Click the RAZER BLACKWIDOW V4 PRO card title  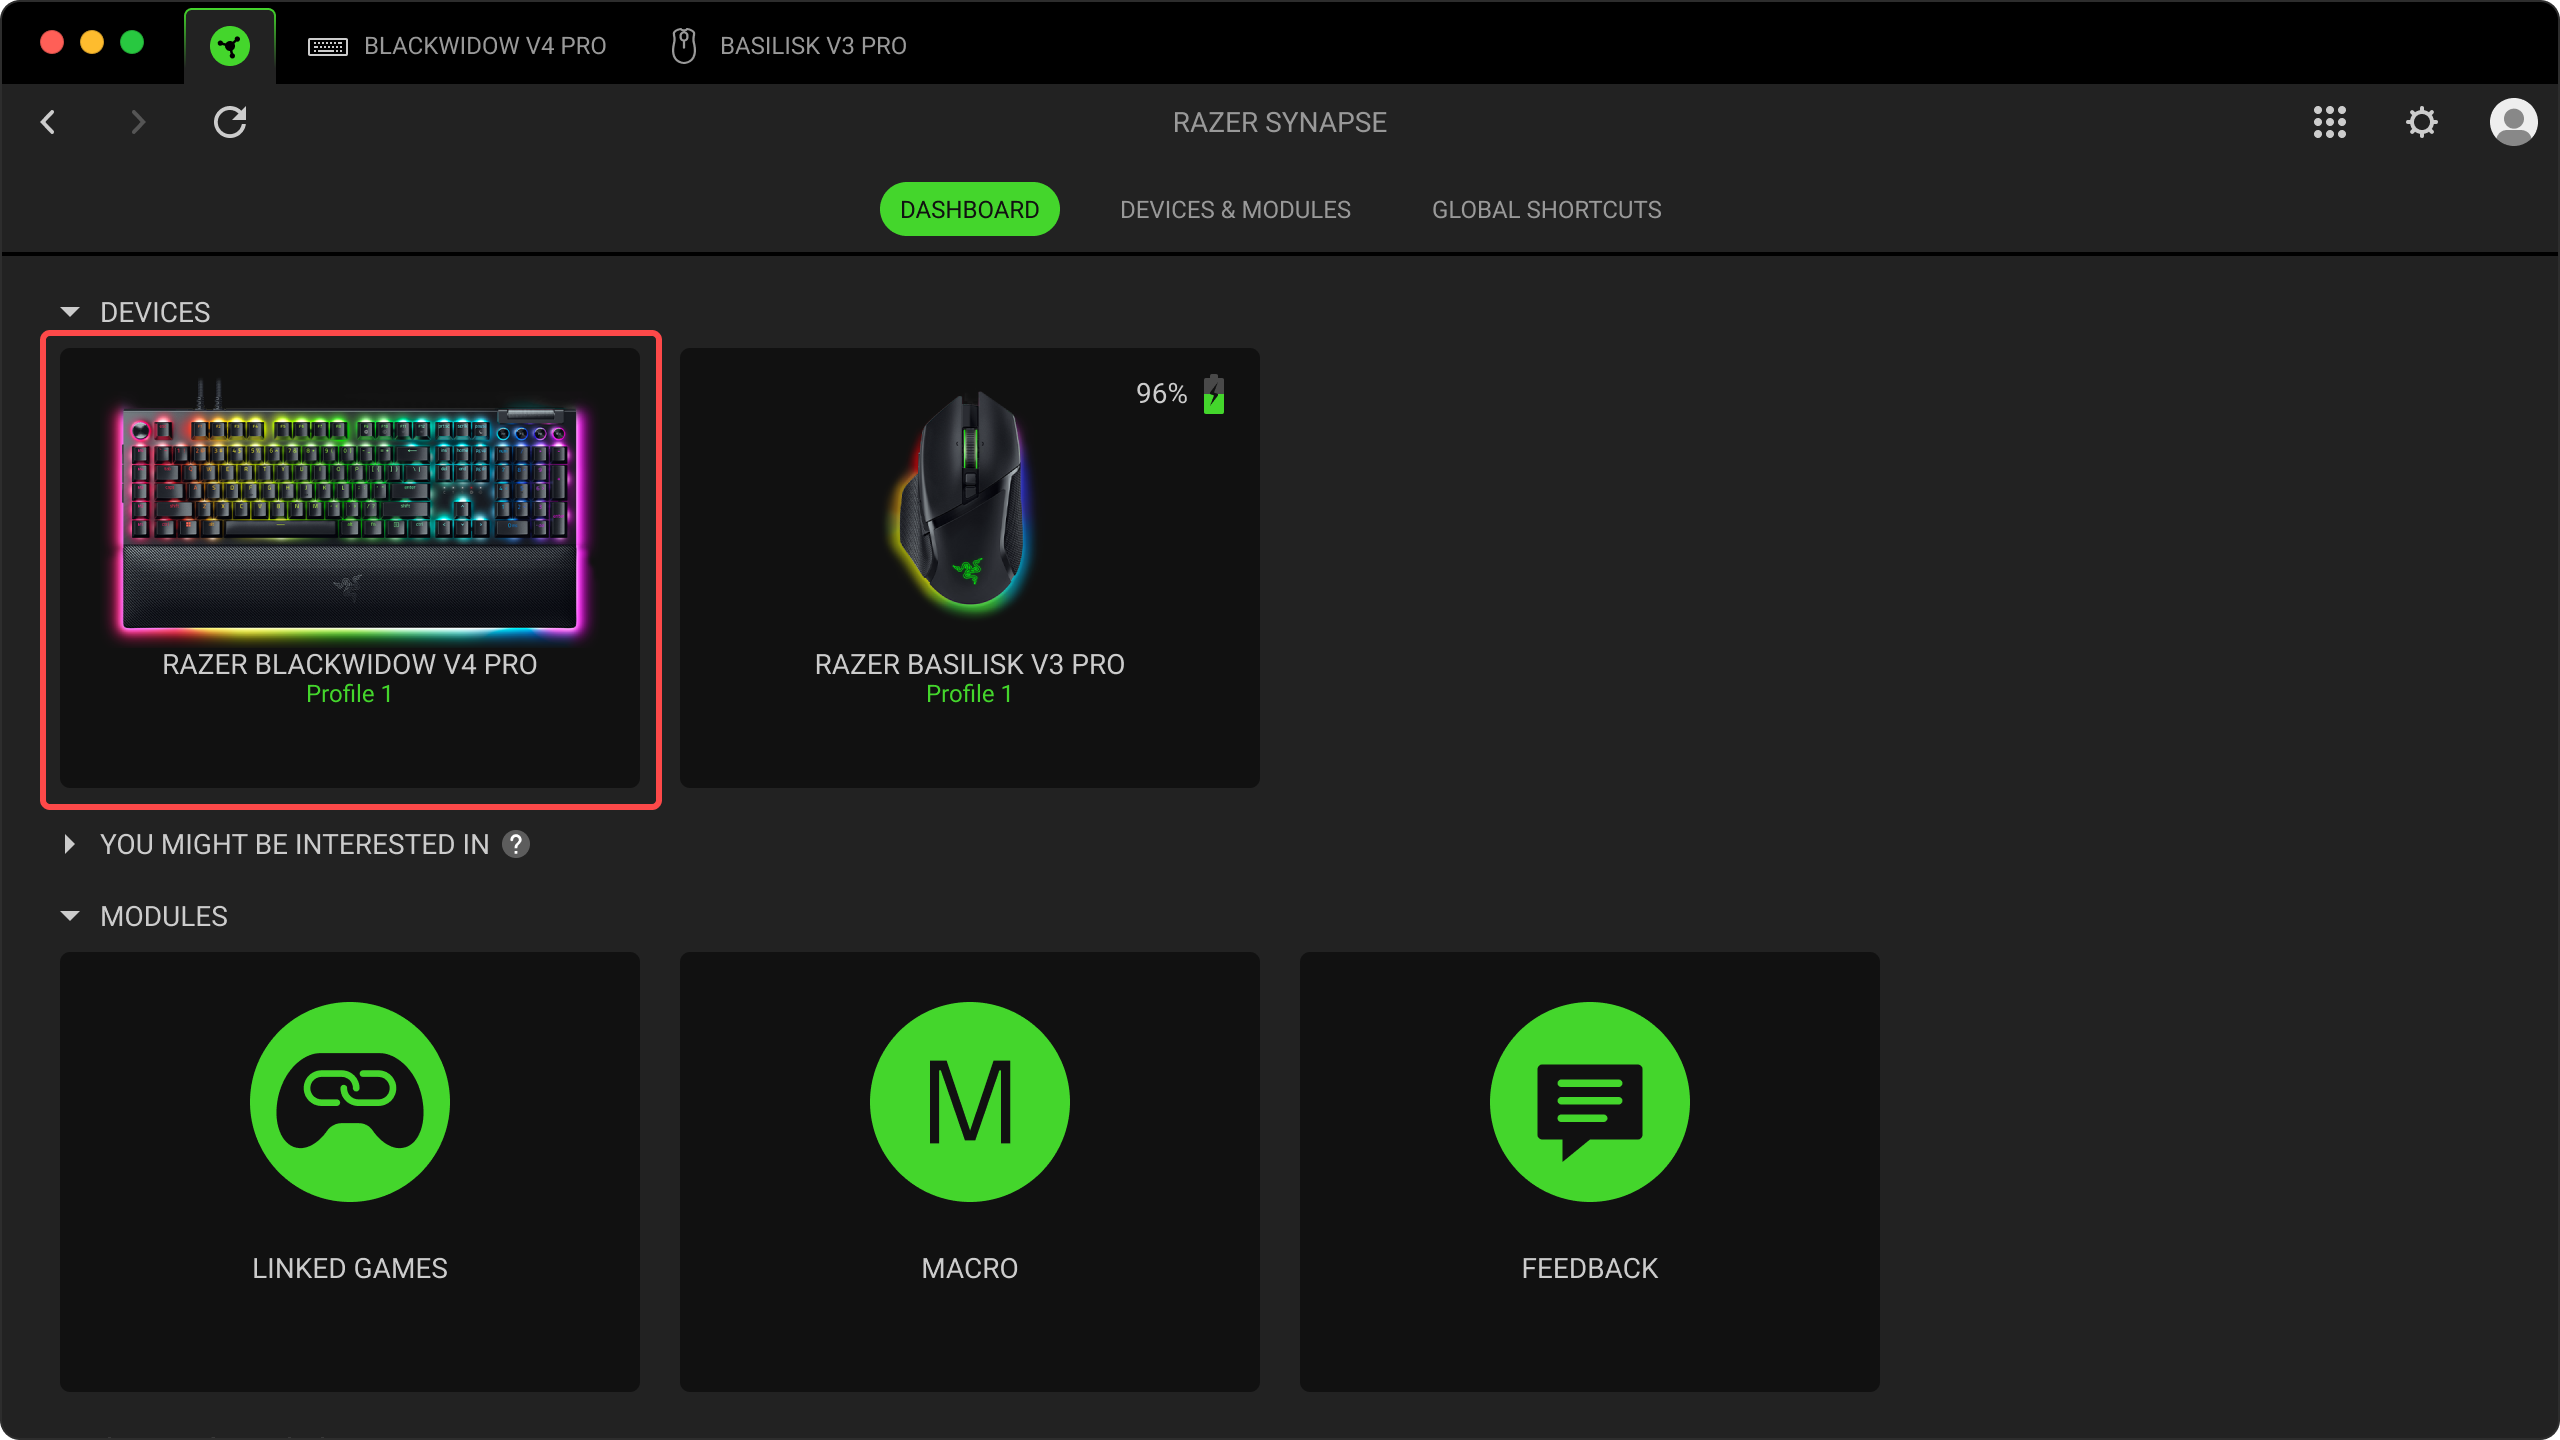coord(349,664)
